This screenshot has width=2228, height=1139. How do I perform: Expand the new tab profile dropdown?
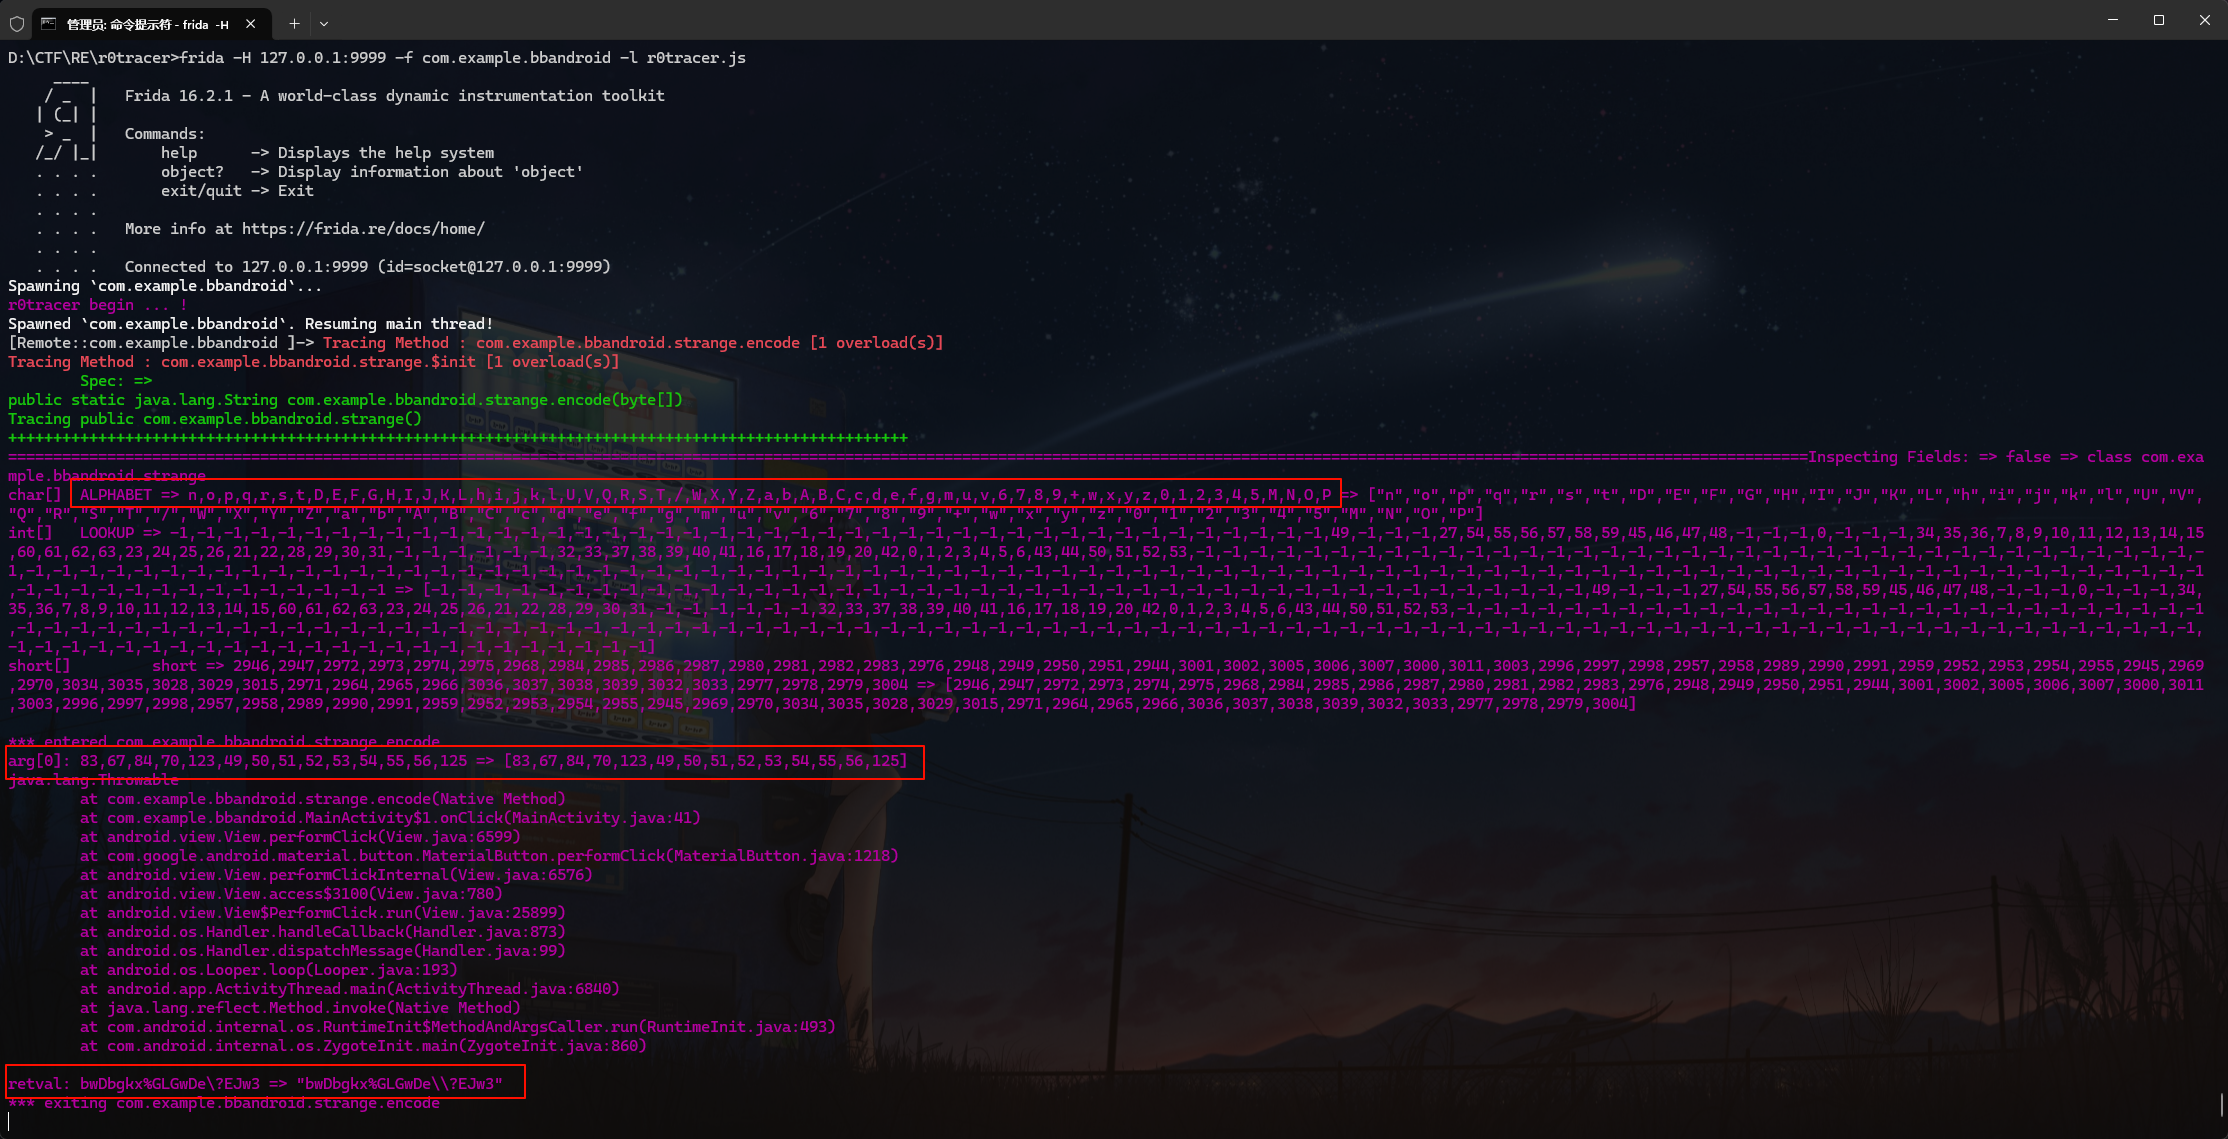coord(324,23)
